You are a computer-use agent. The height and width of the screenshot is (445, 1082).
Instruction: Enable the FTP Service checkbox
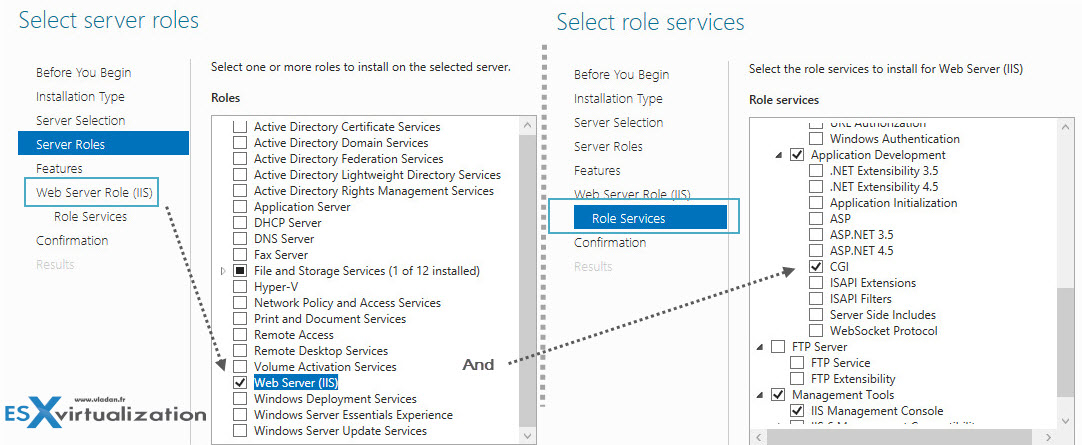797,362
